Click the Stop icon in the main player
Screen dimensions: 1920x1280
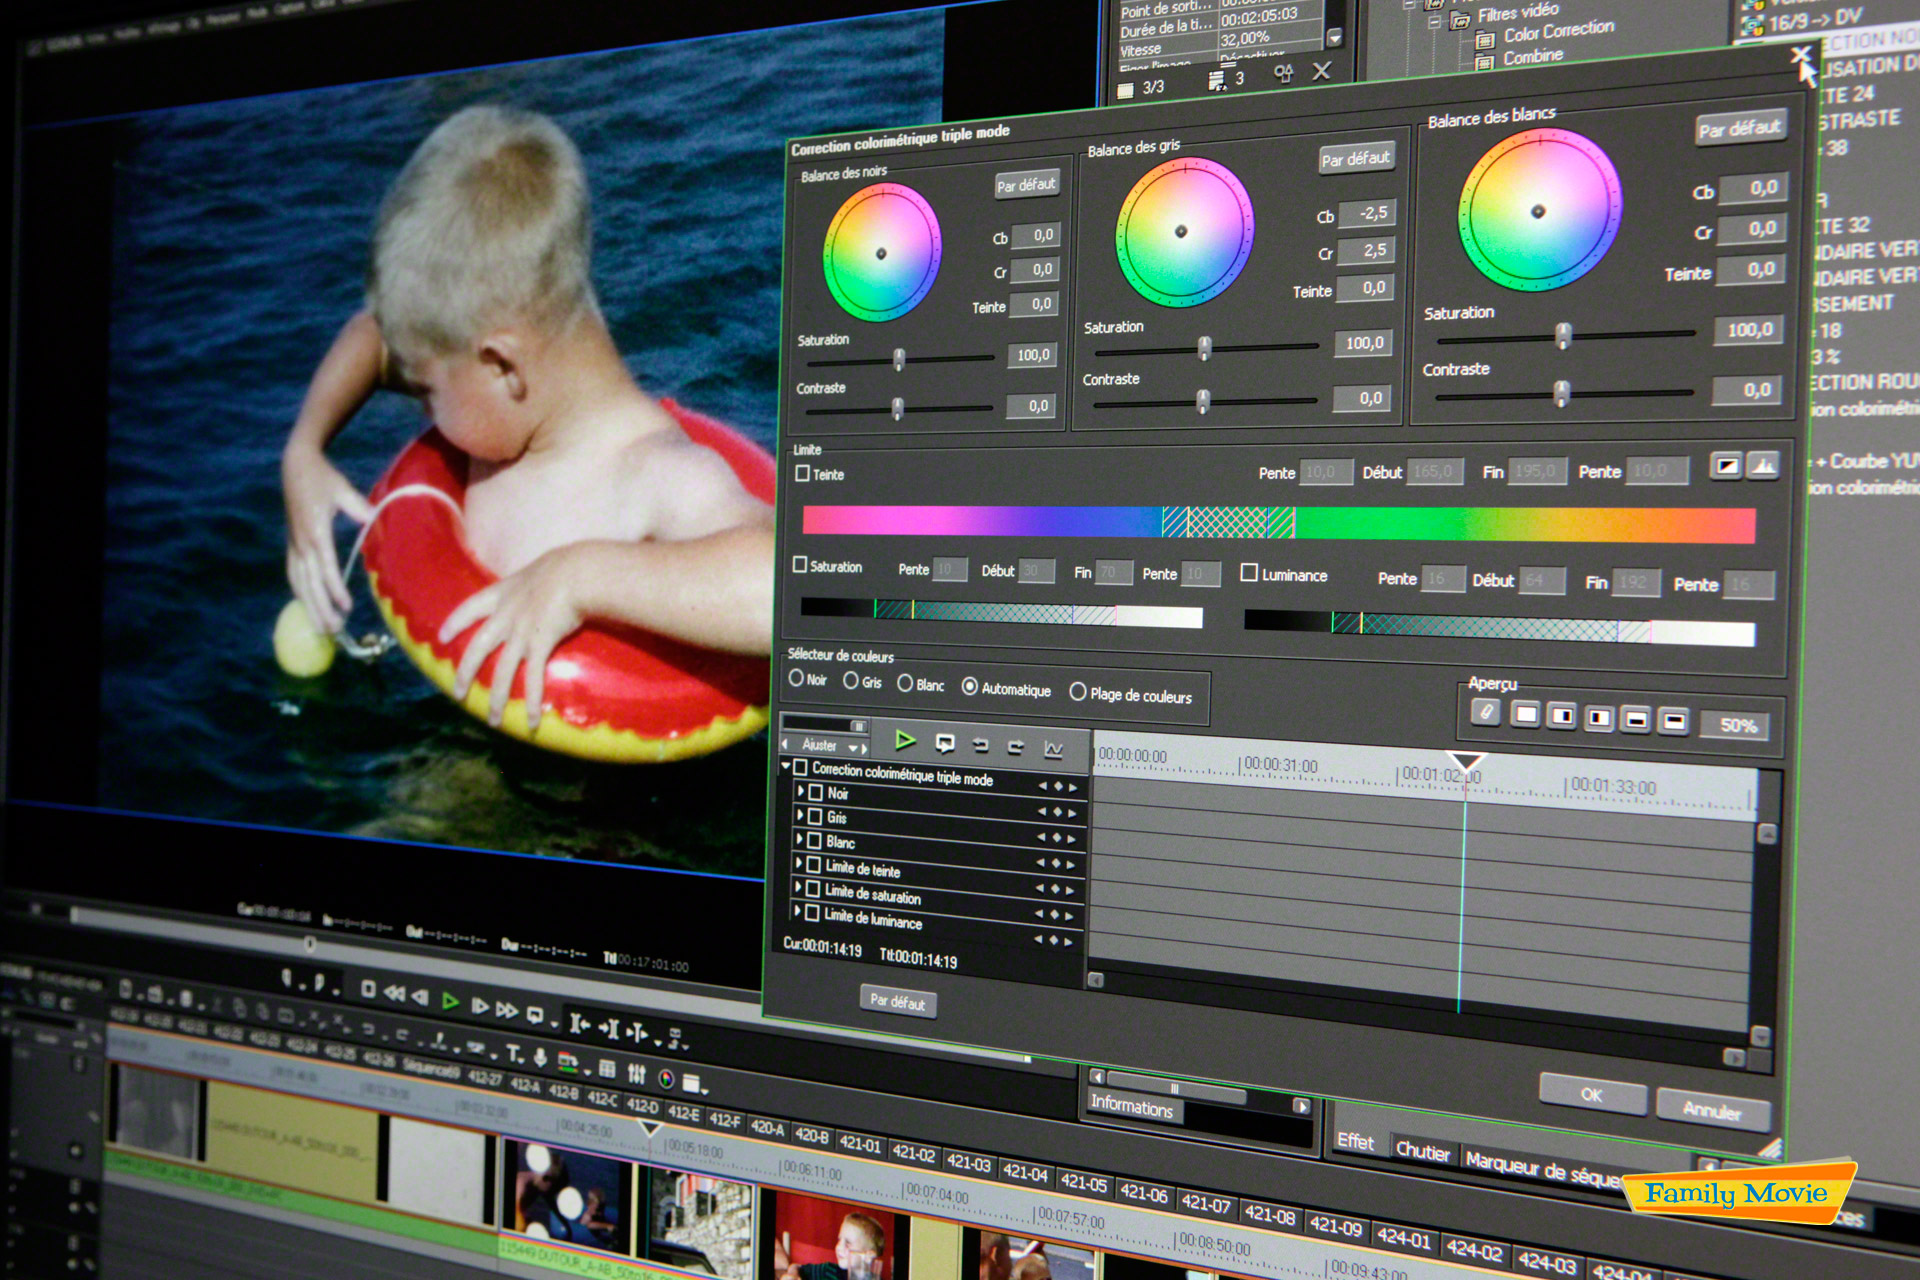pyautogui.click(x=368, y=990)
